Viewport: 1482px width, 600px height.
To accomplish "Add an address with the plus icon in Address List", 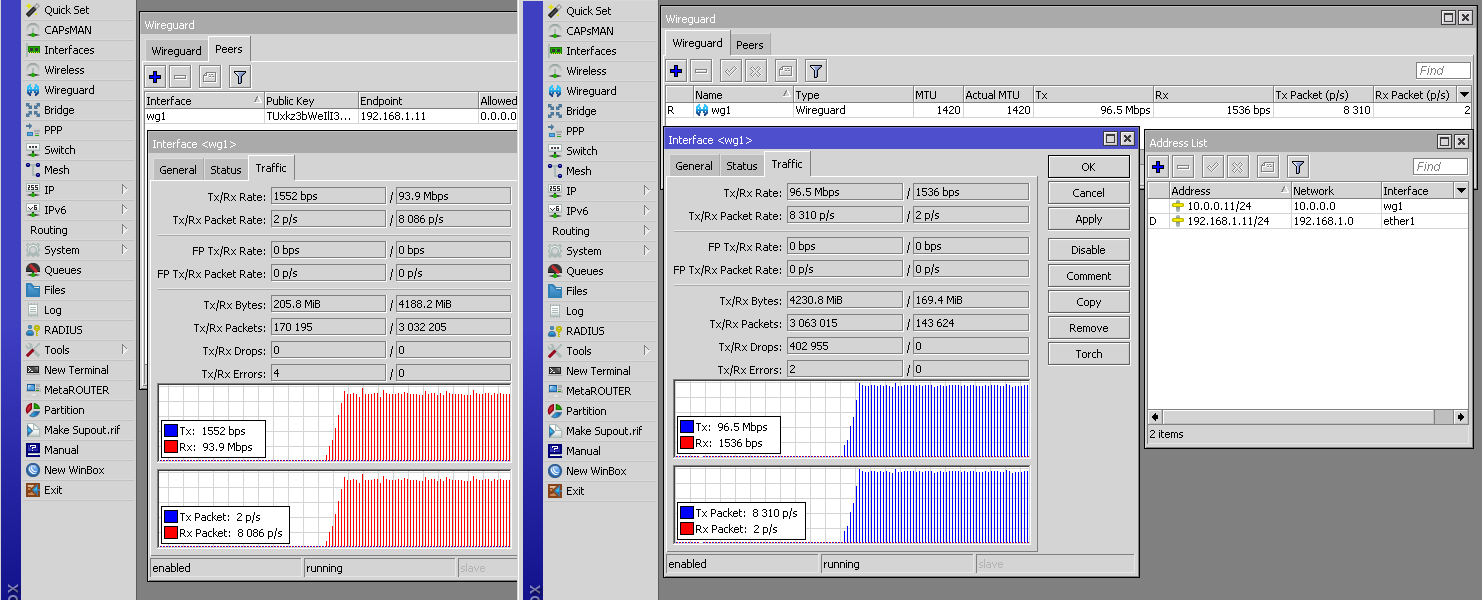I will tap(1158, 167).
